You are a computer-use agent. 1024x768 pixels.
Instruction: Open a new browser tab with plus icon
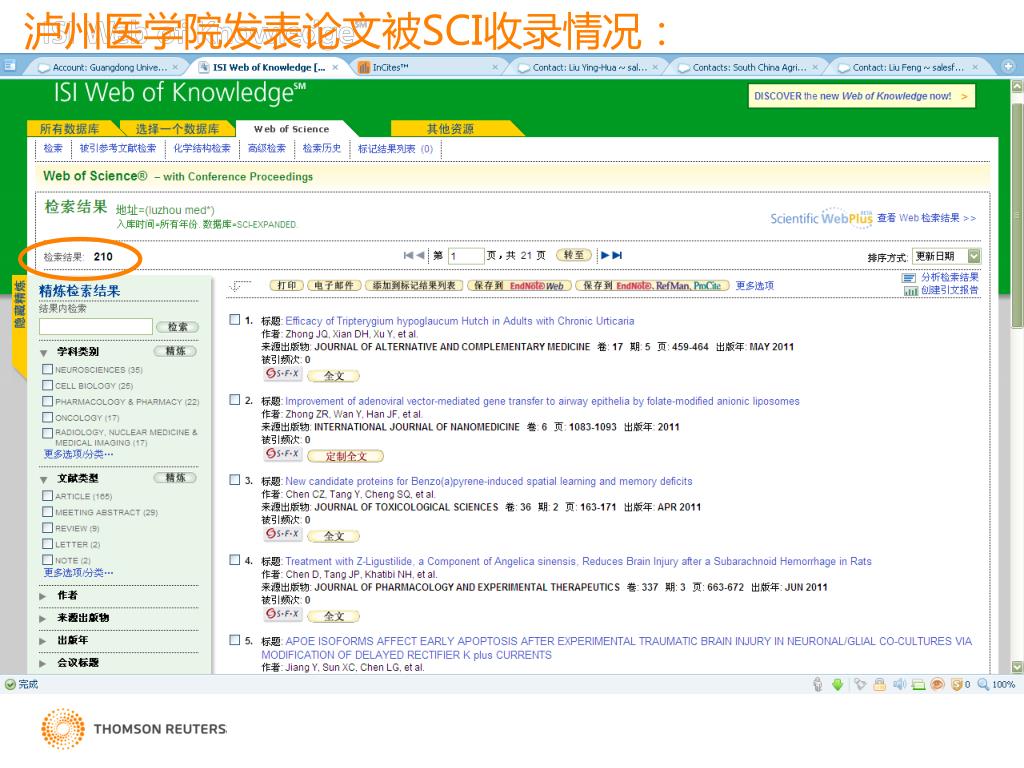point(1008,66)
